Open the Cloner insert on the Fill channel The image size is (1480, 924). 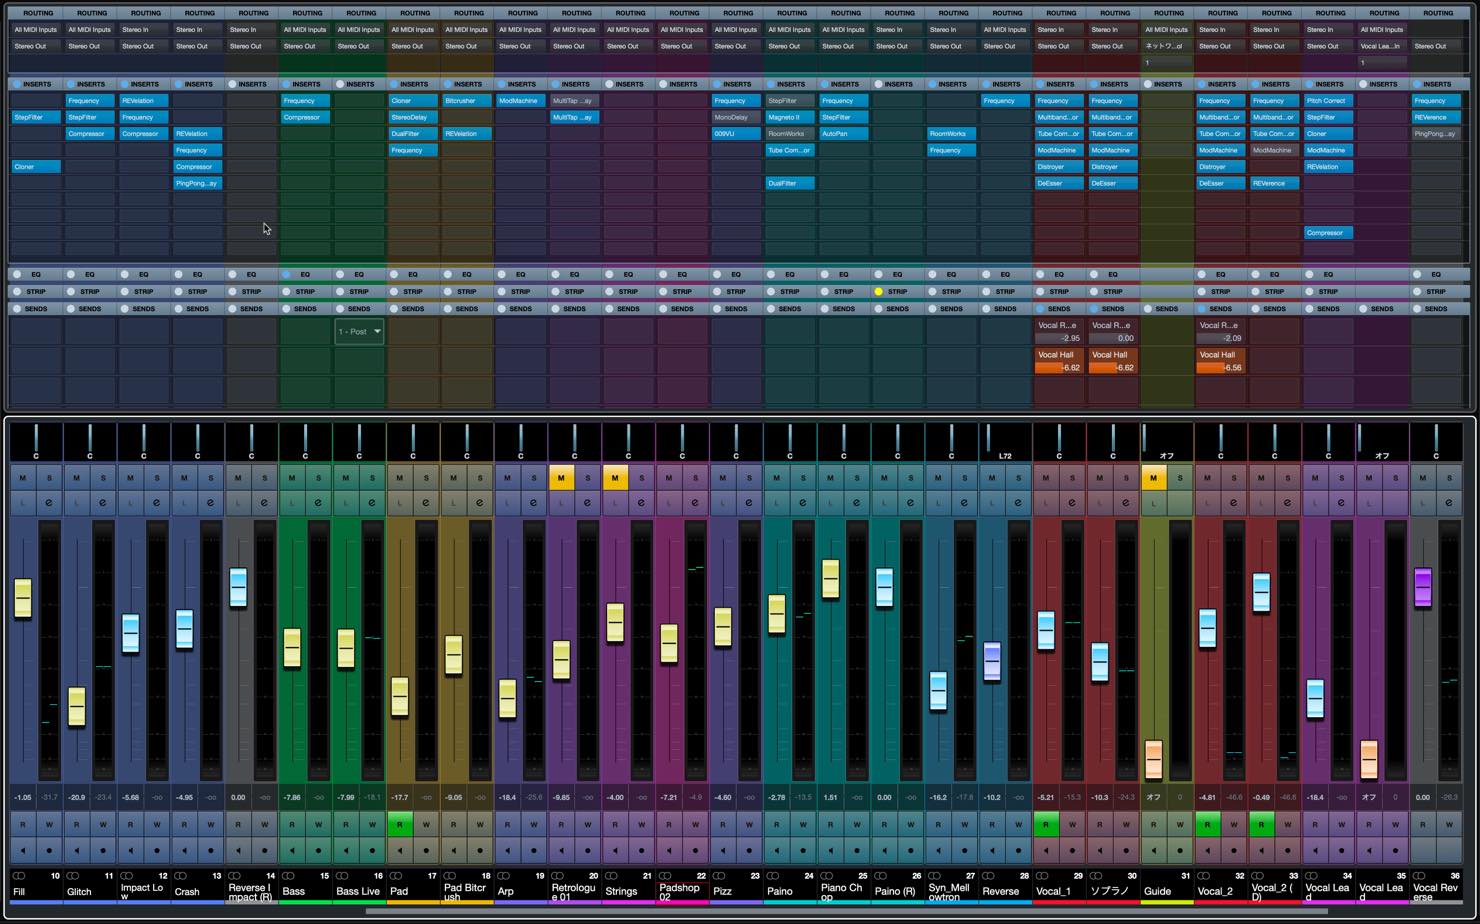36,167
